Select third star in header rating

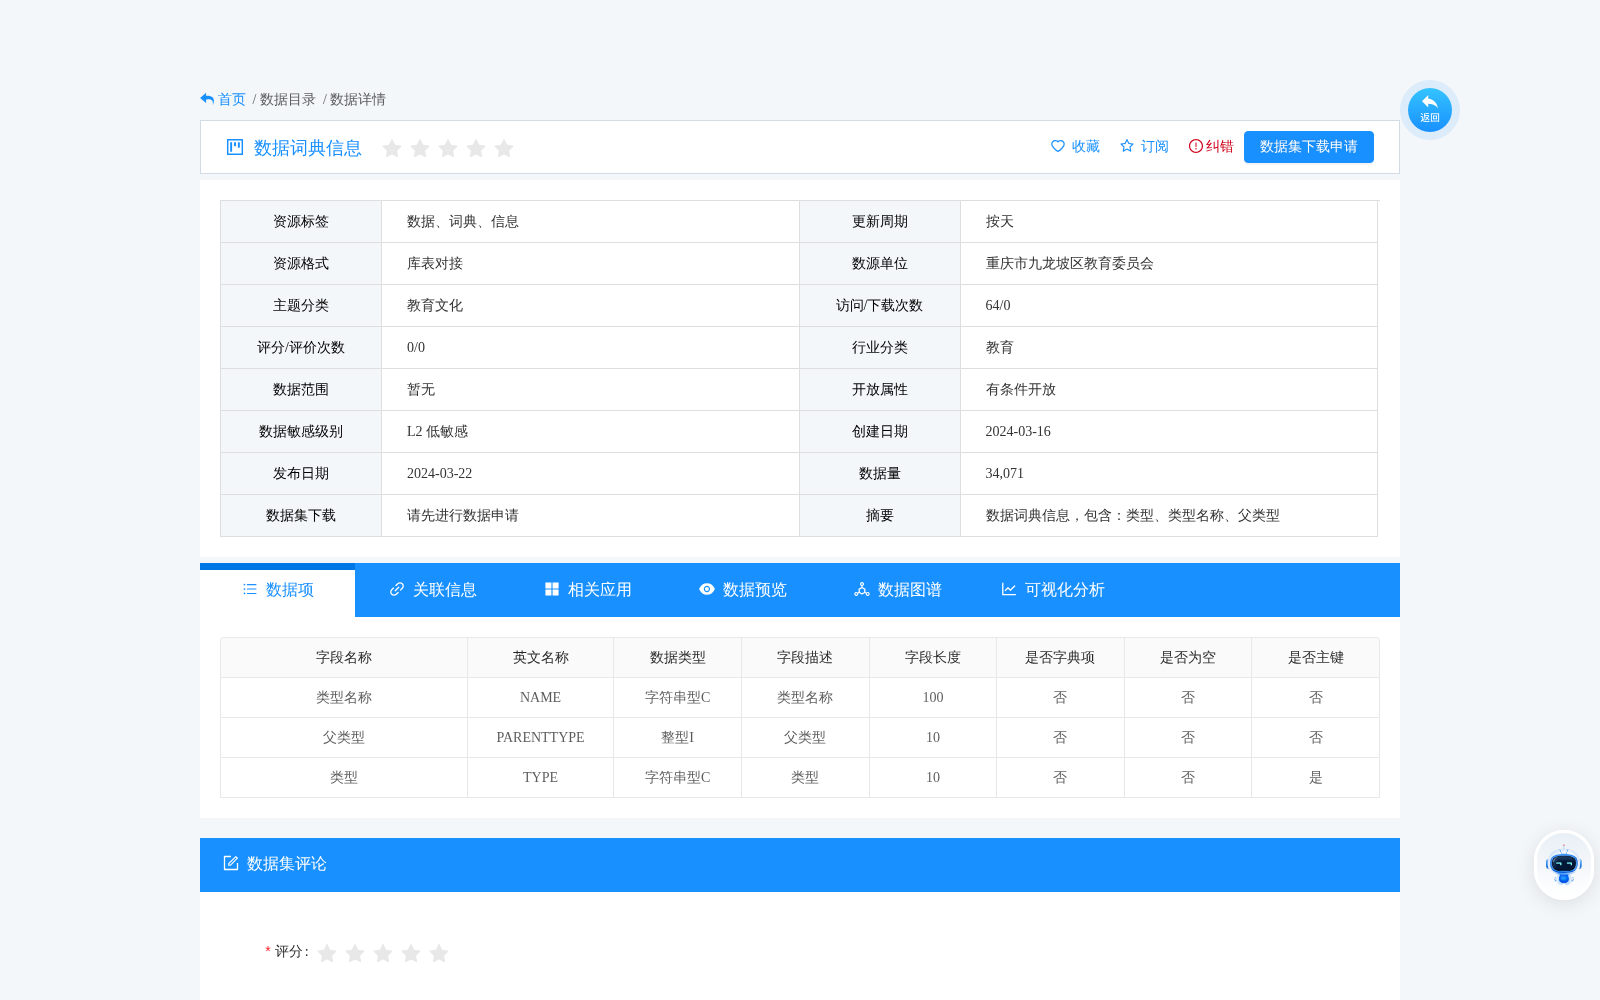[x=448, y=148]
